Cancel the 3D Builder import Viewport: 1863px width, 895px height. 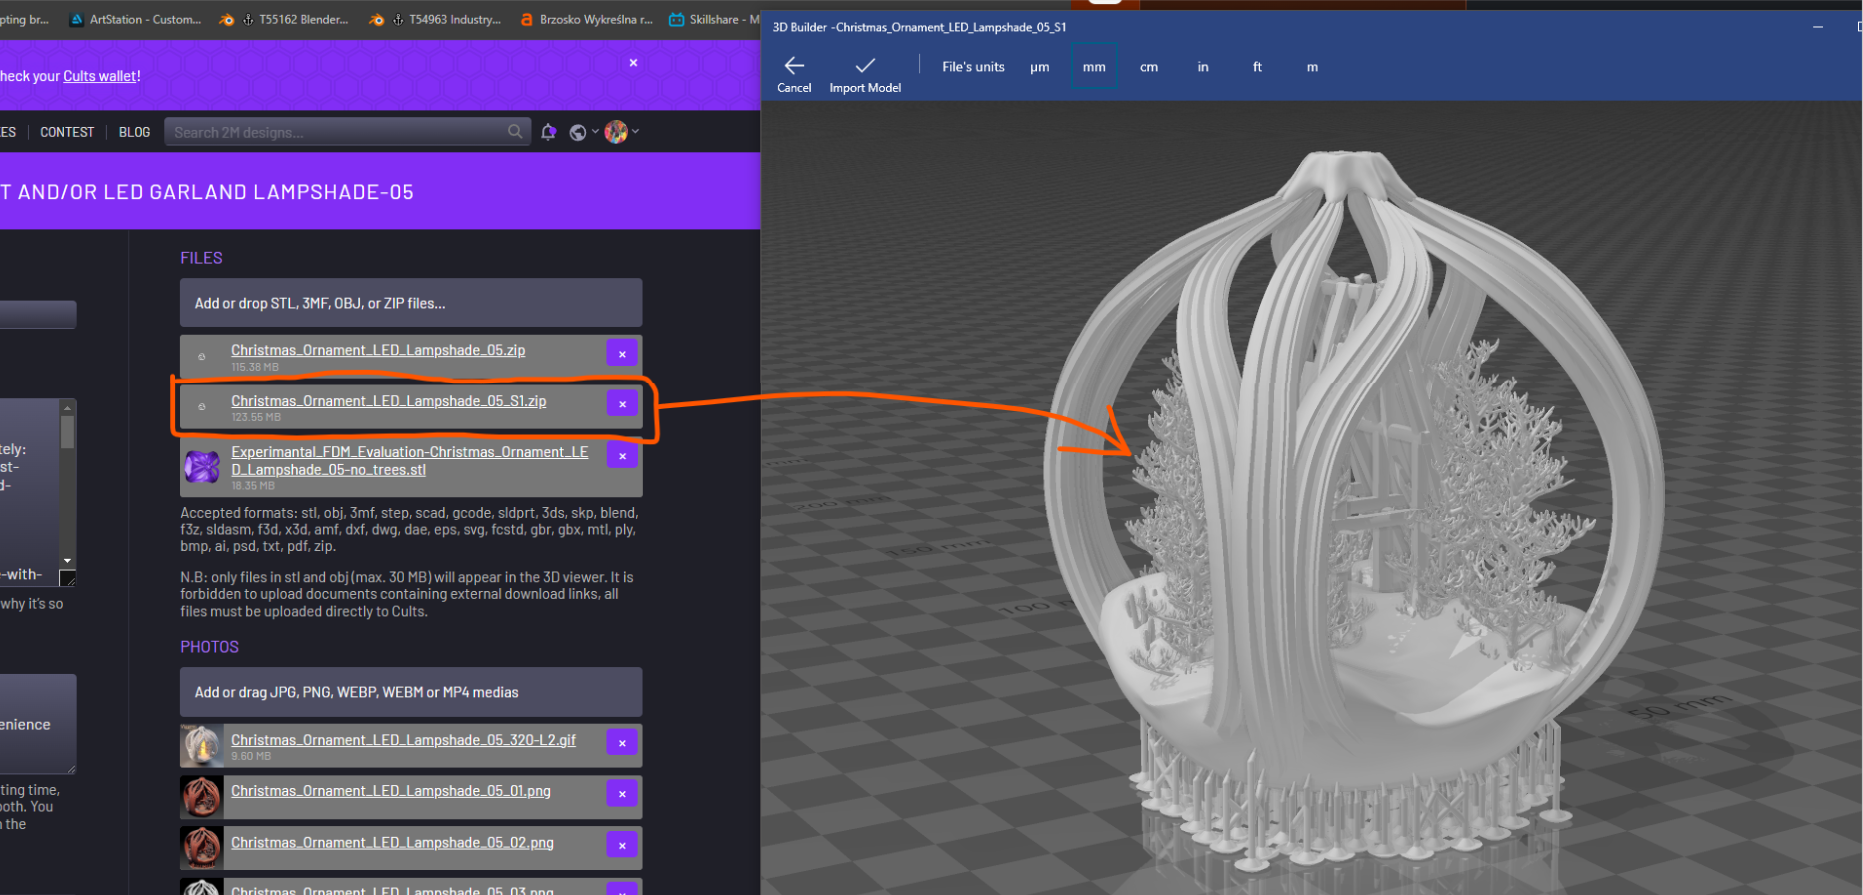[x=794, y=74]
